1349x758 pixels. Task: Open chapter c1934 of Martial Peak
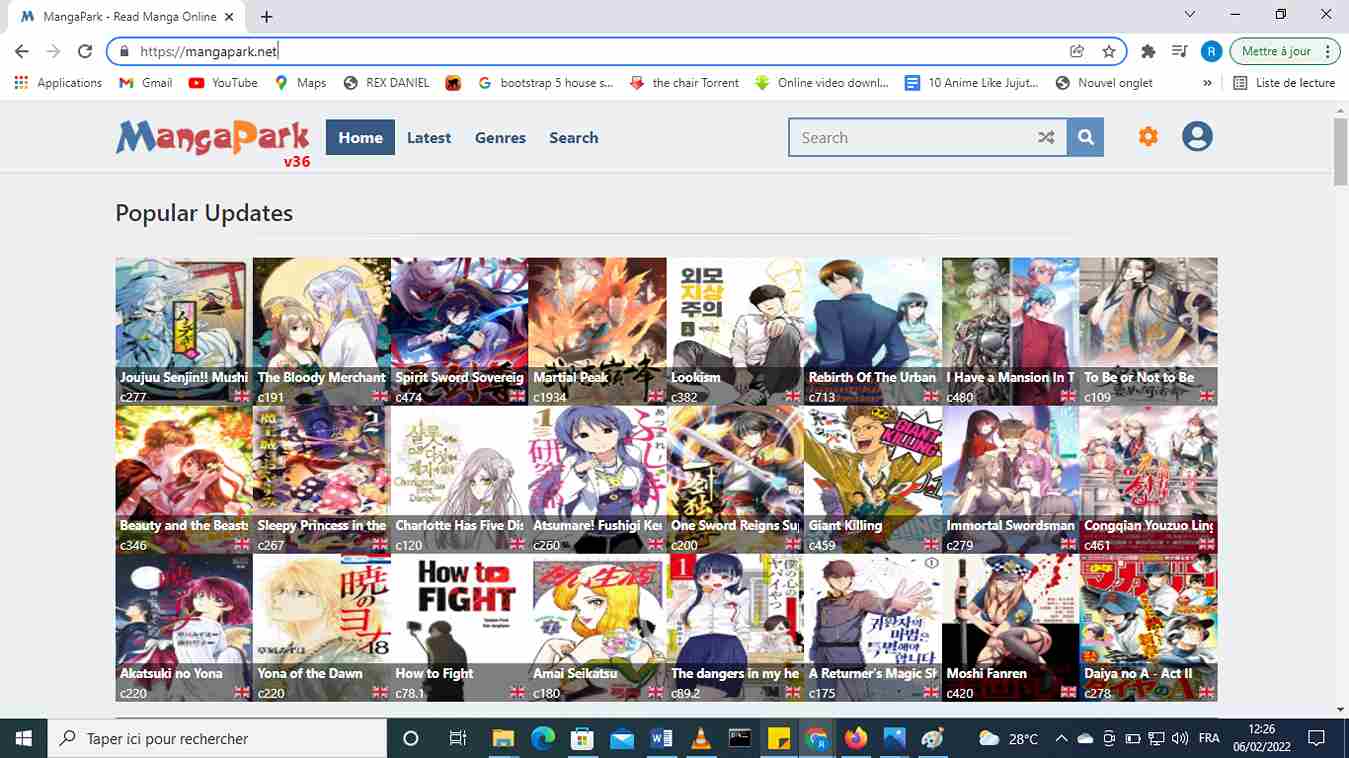pos(551,397)
